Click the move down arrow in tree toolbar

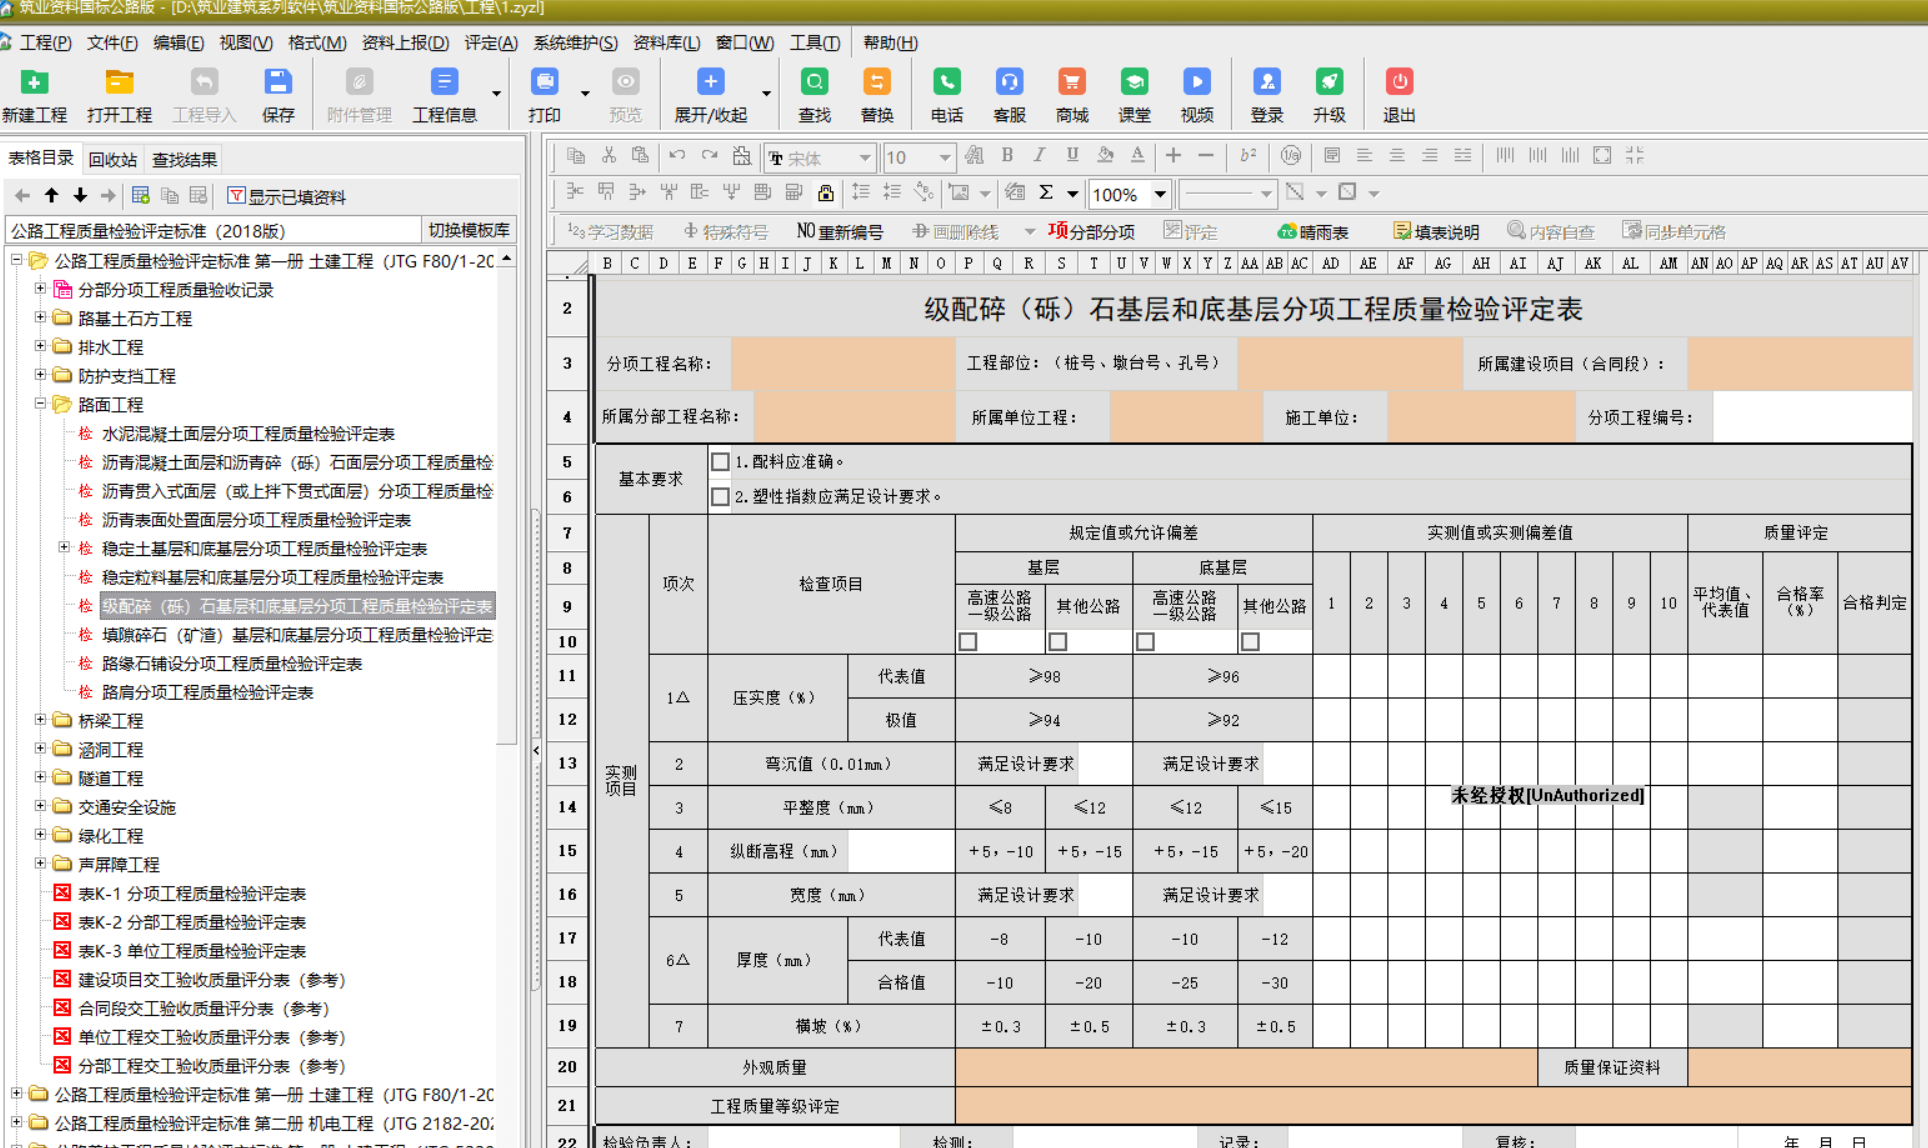click(80, 196)
